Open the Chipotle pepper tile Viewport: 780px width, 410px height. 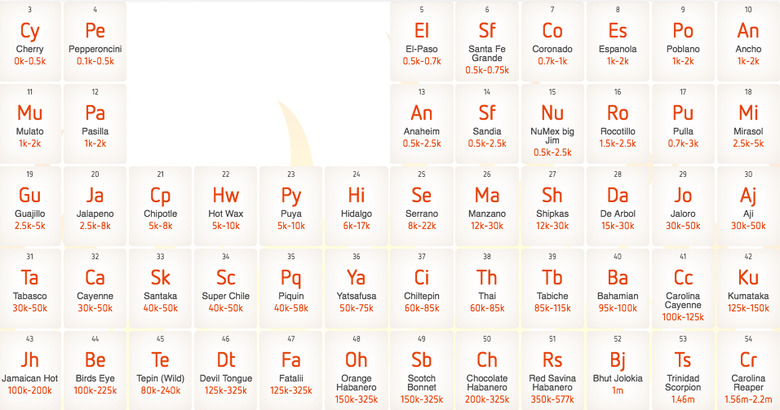point(160,202)
